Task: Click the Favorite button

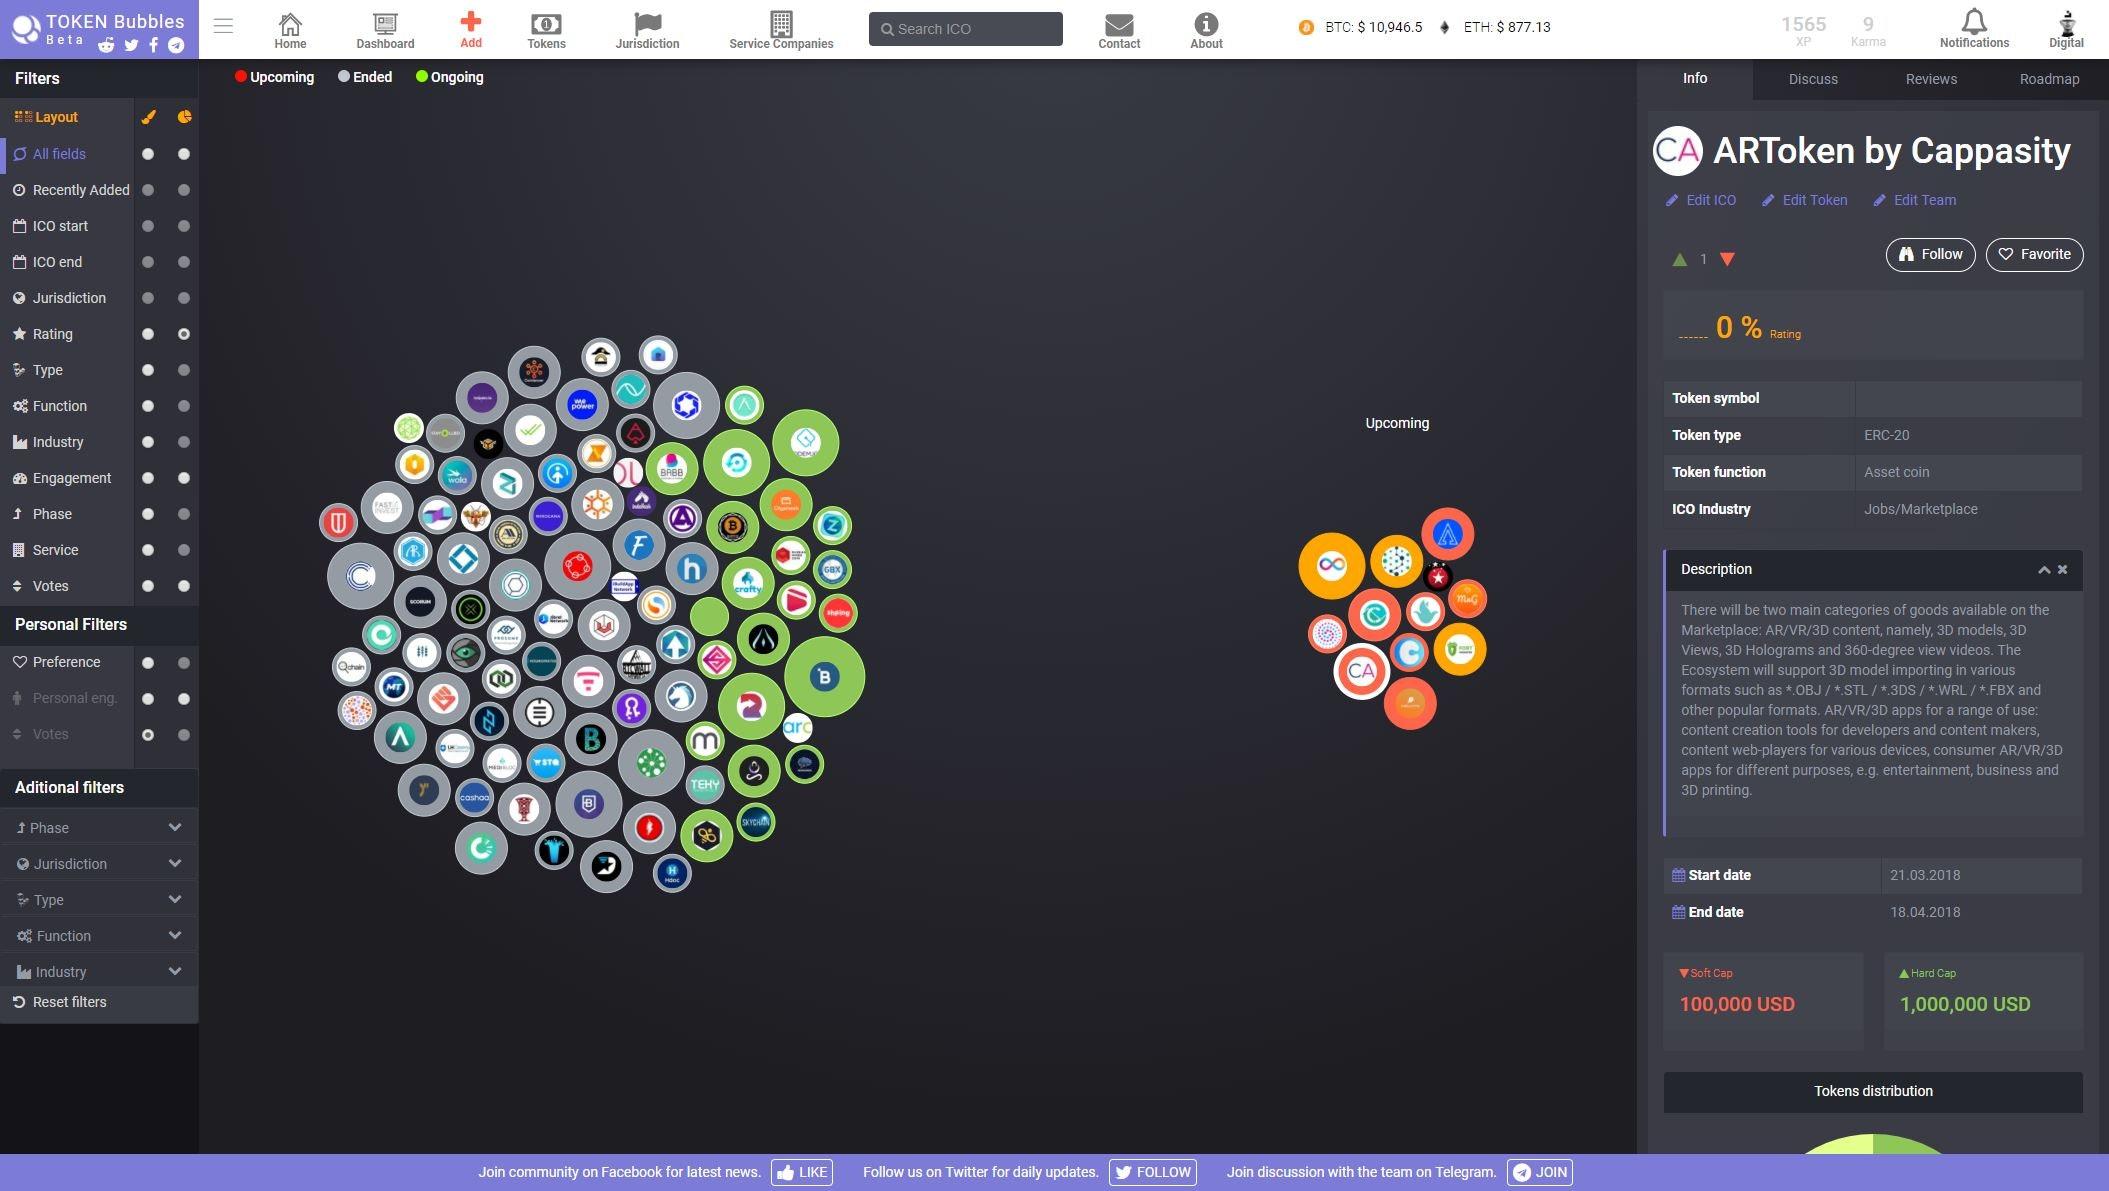Action: pyautogui.click(x=2034, y=254)
